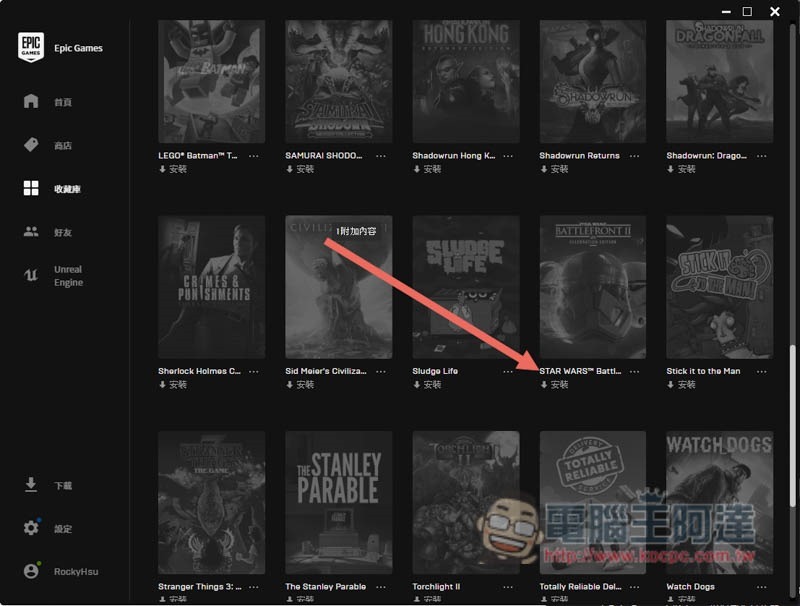Expand the three-dot menu for Shadowrun Returns
The image size is (800, 606).
[x=634, y=156]
